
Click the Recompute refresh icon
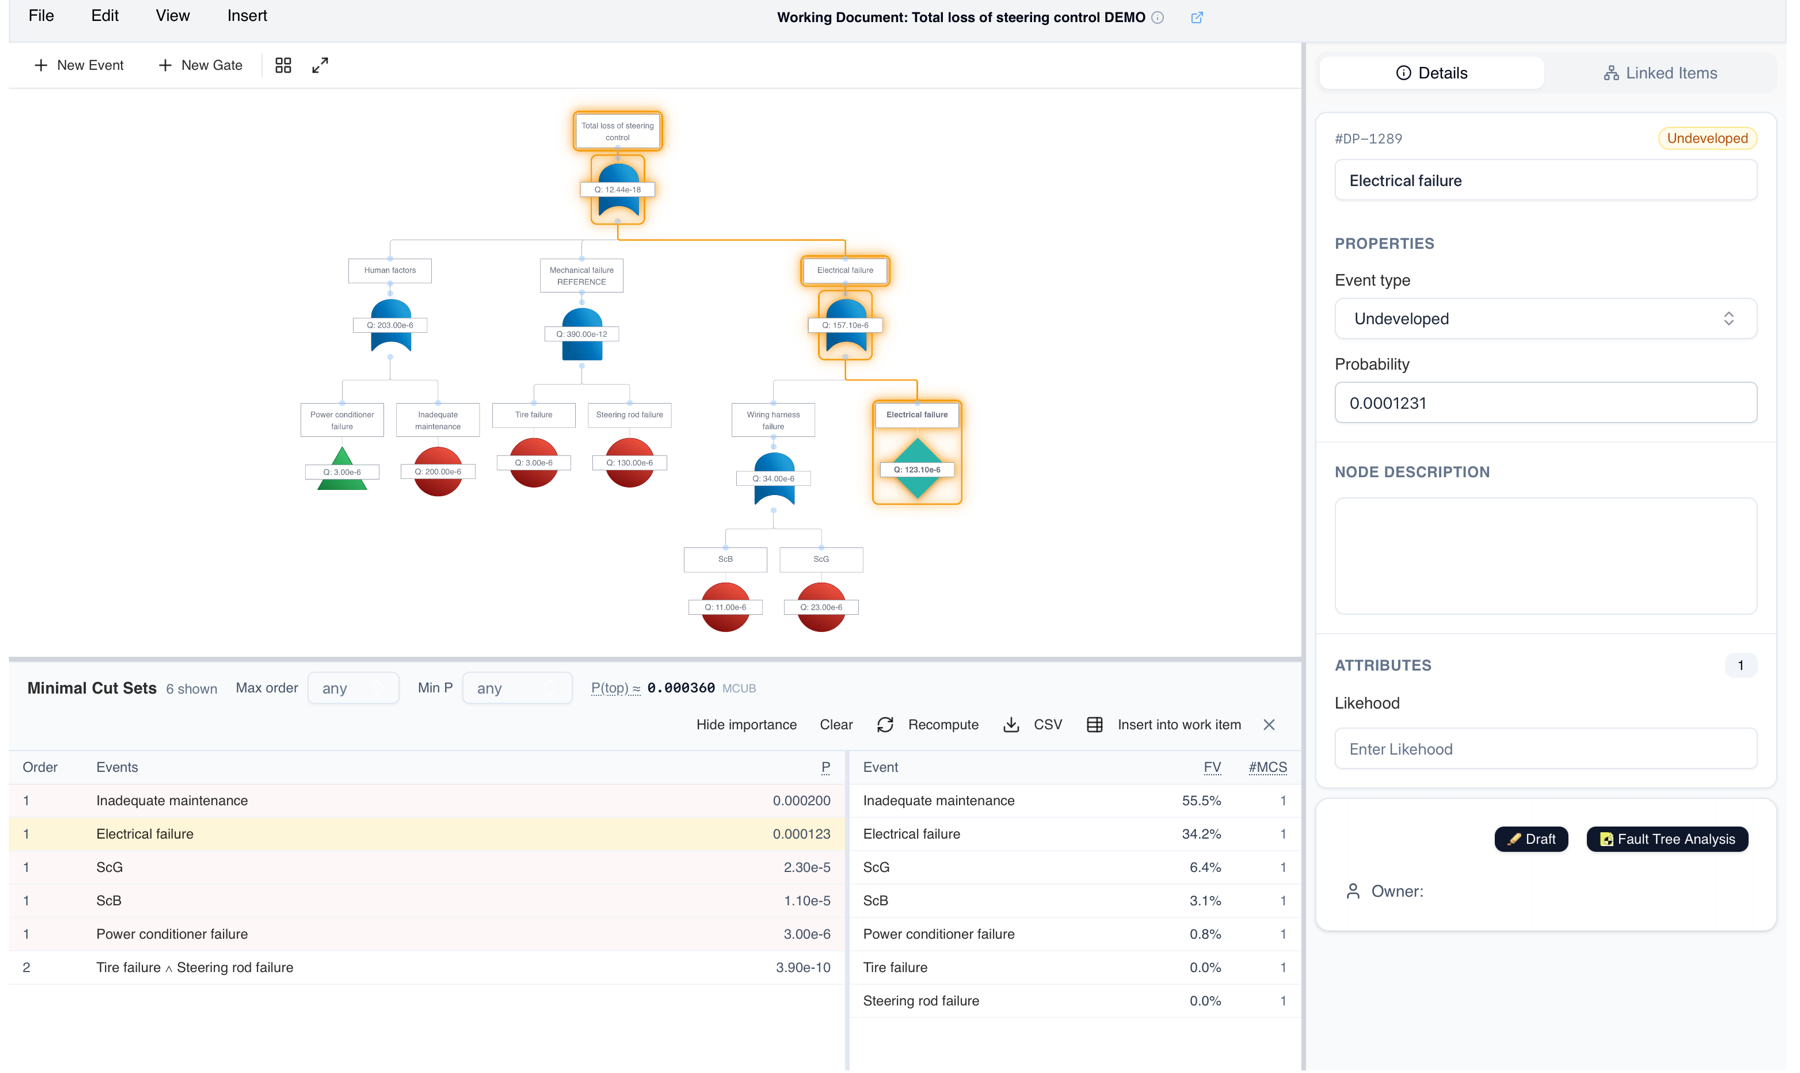(885, 725)
